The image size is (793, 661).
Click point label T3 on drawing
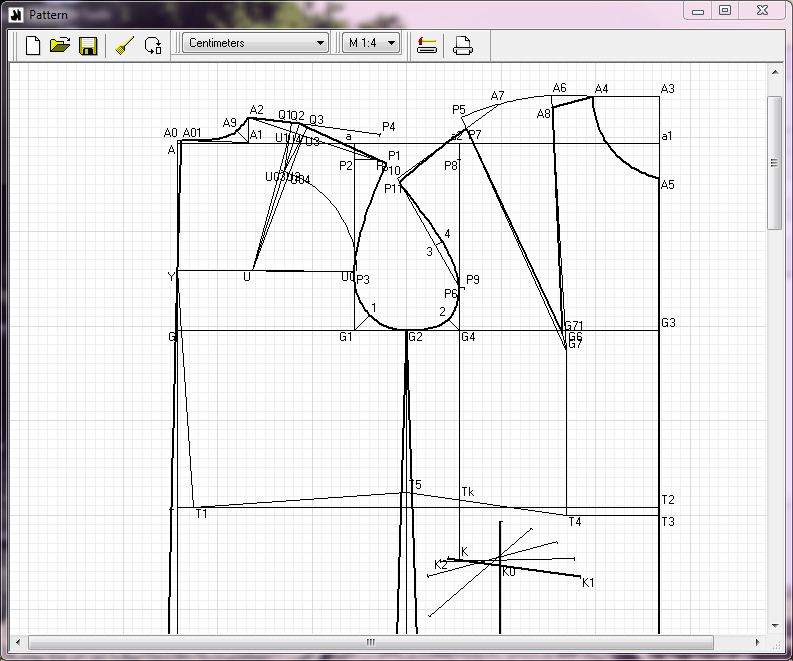pos(668,521)
